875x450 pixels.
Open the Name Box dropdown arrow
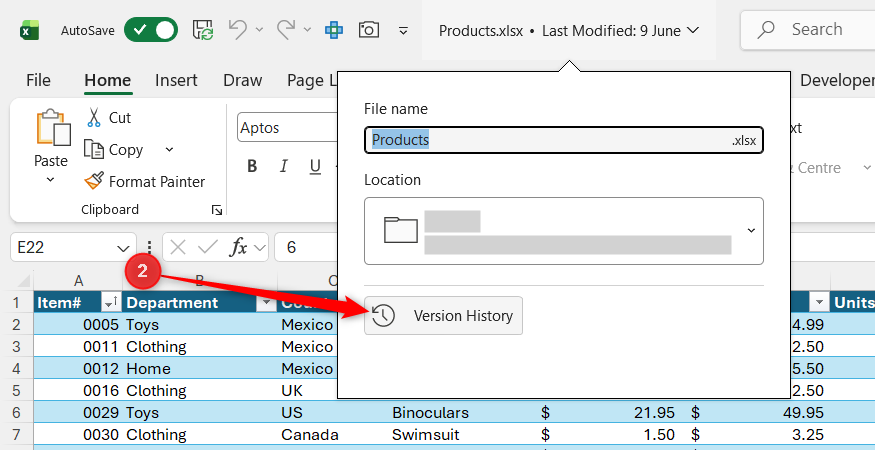coord(123,247)
